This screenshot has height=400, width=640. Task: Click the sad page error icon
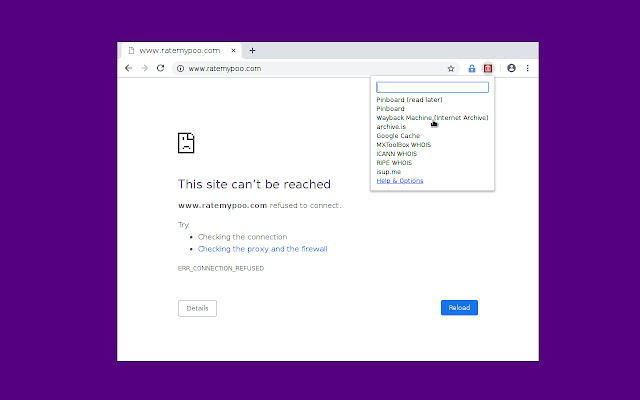click(186, 143)
